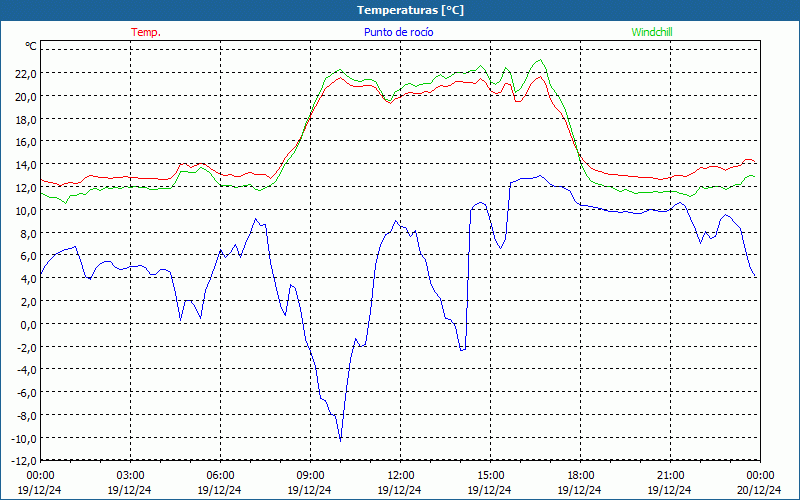The image size is (800, 500).
Task: Click the 8,0 y-axis value
Action: (x=28, y=233)
